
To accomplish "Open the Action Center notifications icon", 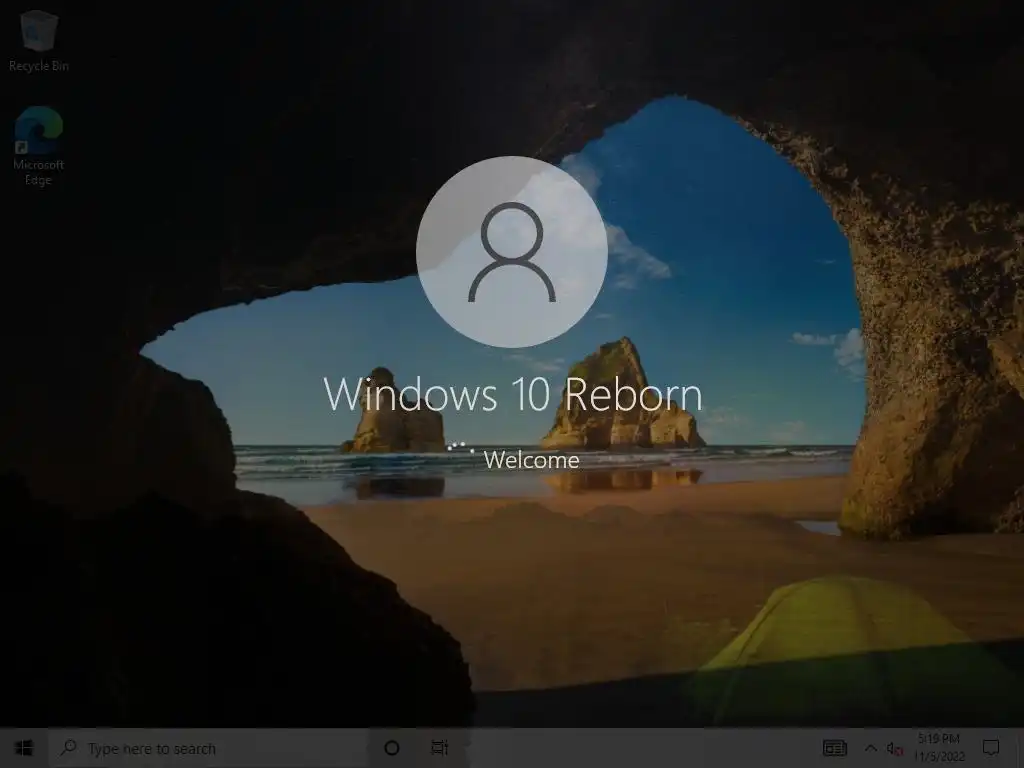I will (991, 748).
